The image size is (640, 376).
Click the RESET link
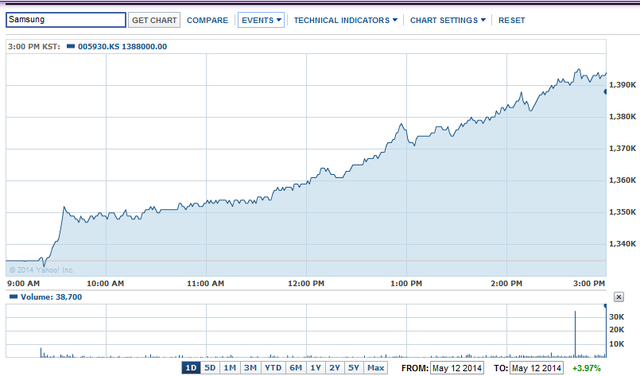511,20
